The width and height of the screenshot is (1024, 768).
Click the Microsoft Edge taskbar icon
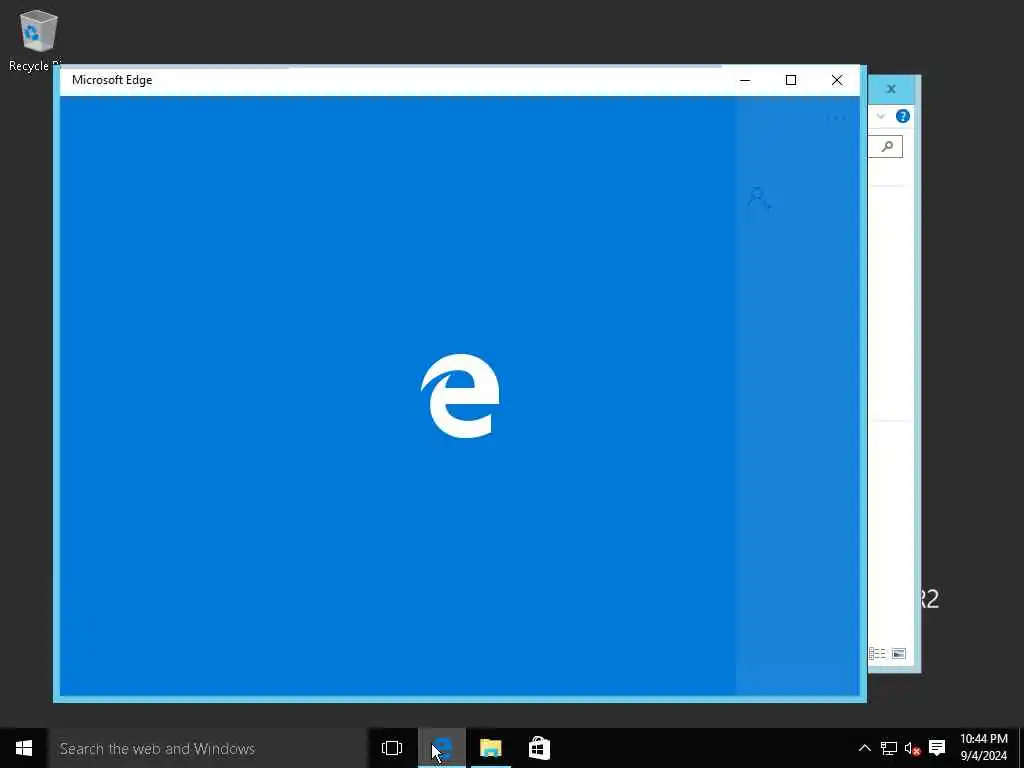click(x=442, y=748)
